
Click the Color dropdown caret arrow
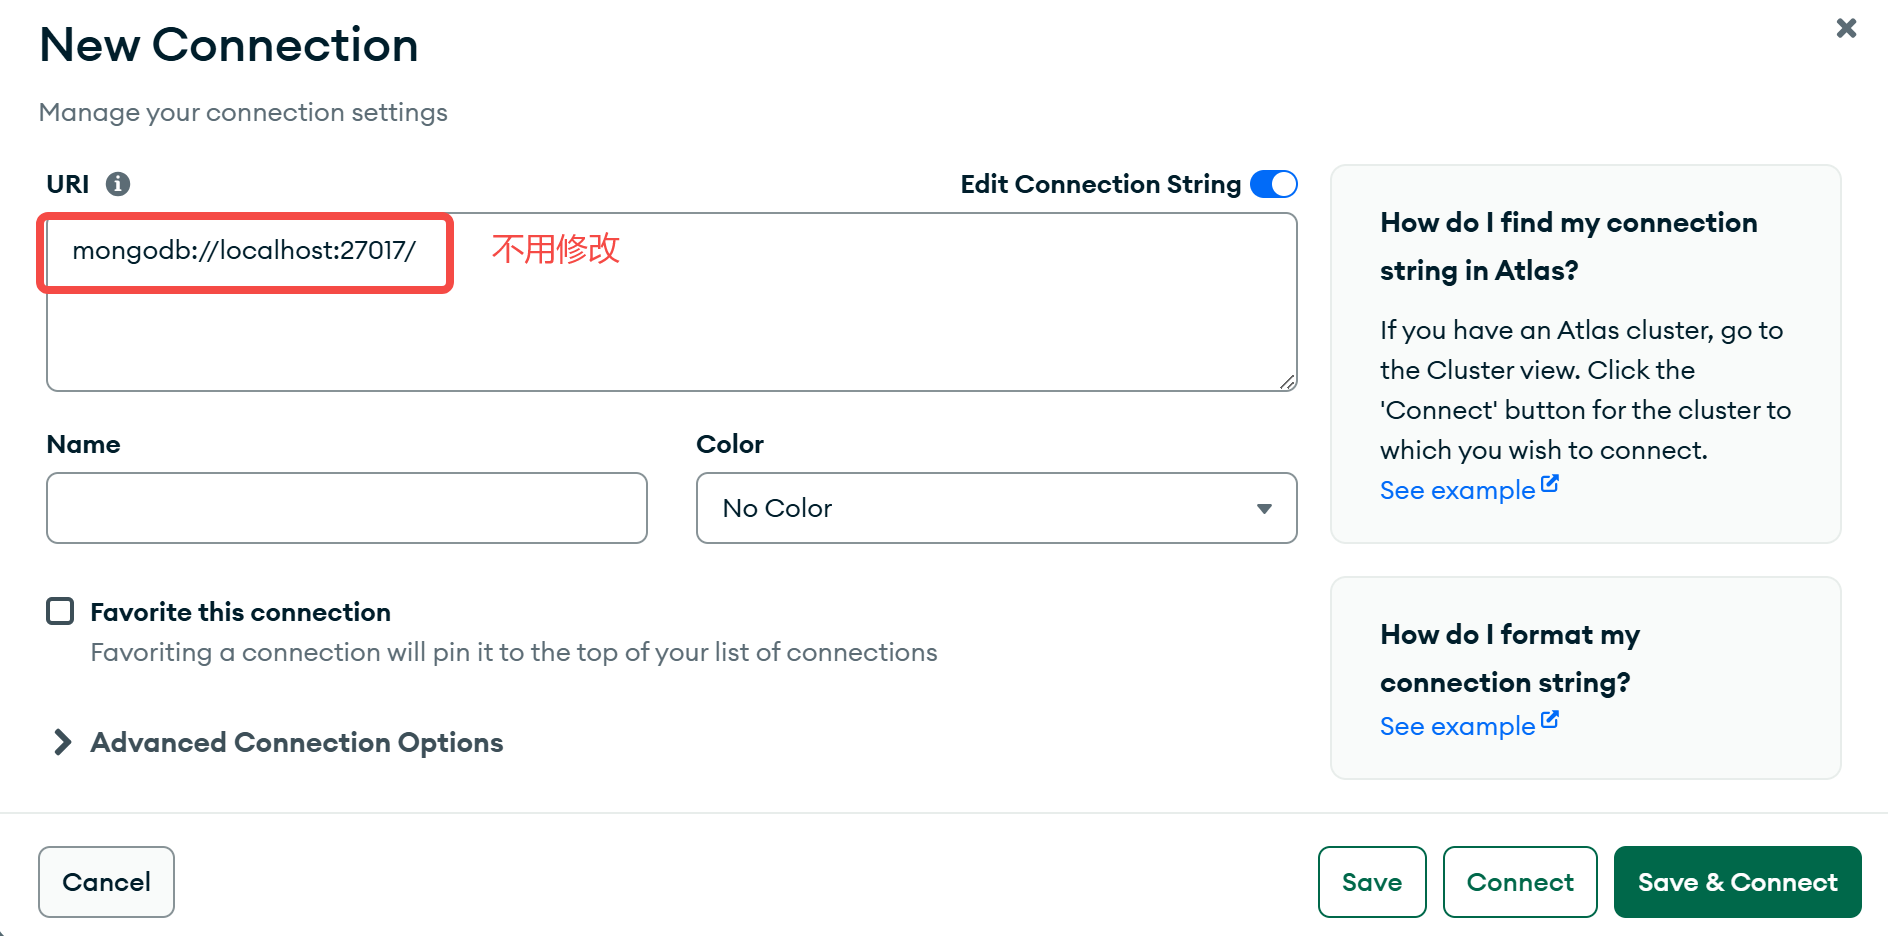pyautogui.click(x=1264, y=509)
